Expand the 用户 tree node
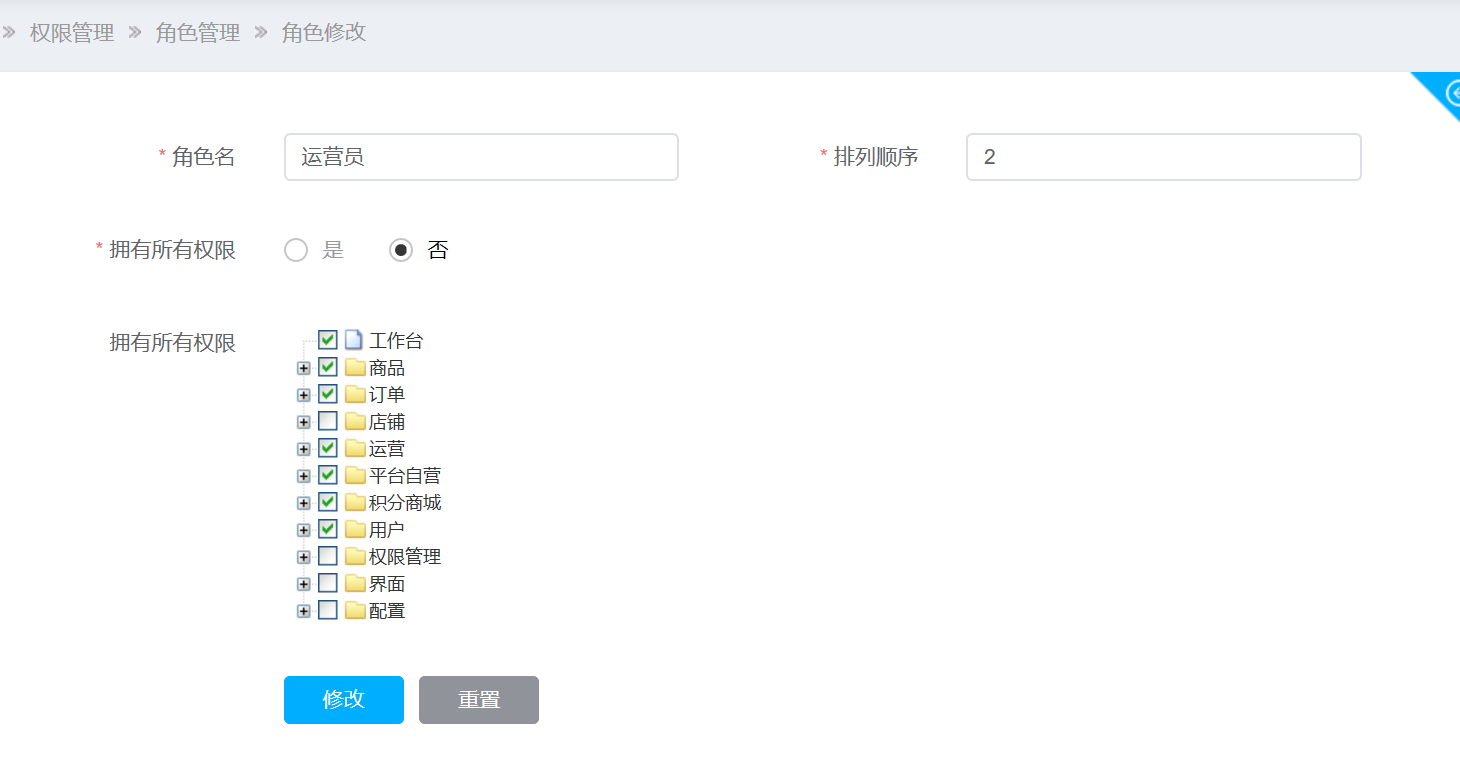The height and width of the screenshot is (766, 1460). pos(304,530)
